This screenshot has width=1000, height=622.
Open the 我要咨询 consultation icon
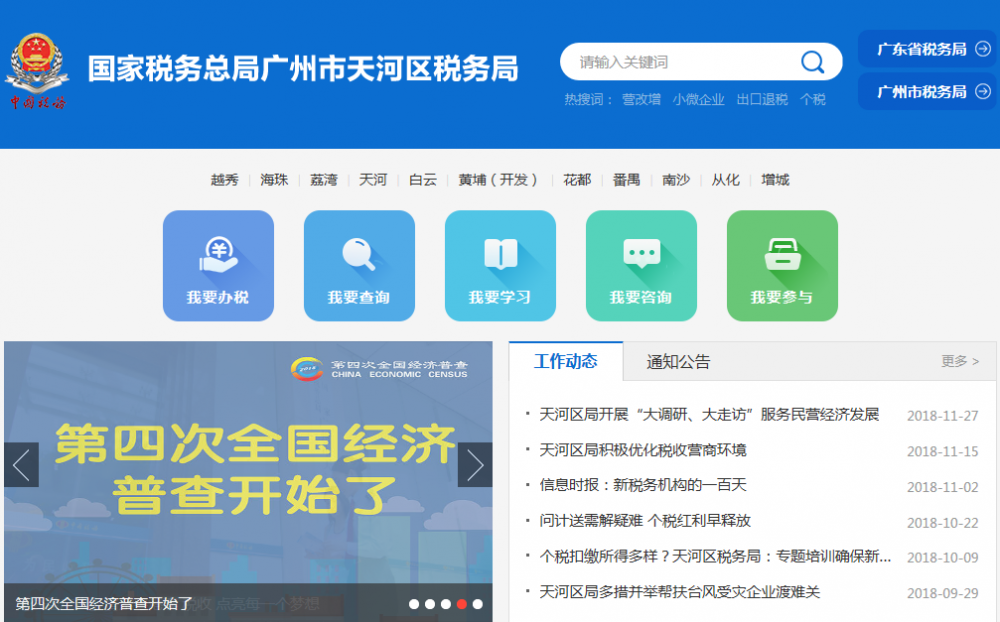click(641, 265)
